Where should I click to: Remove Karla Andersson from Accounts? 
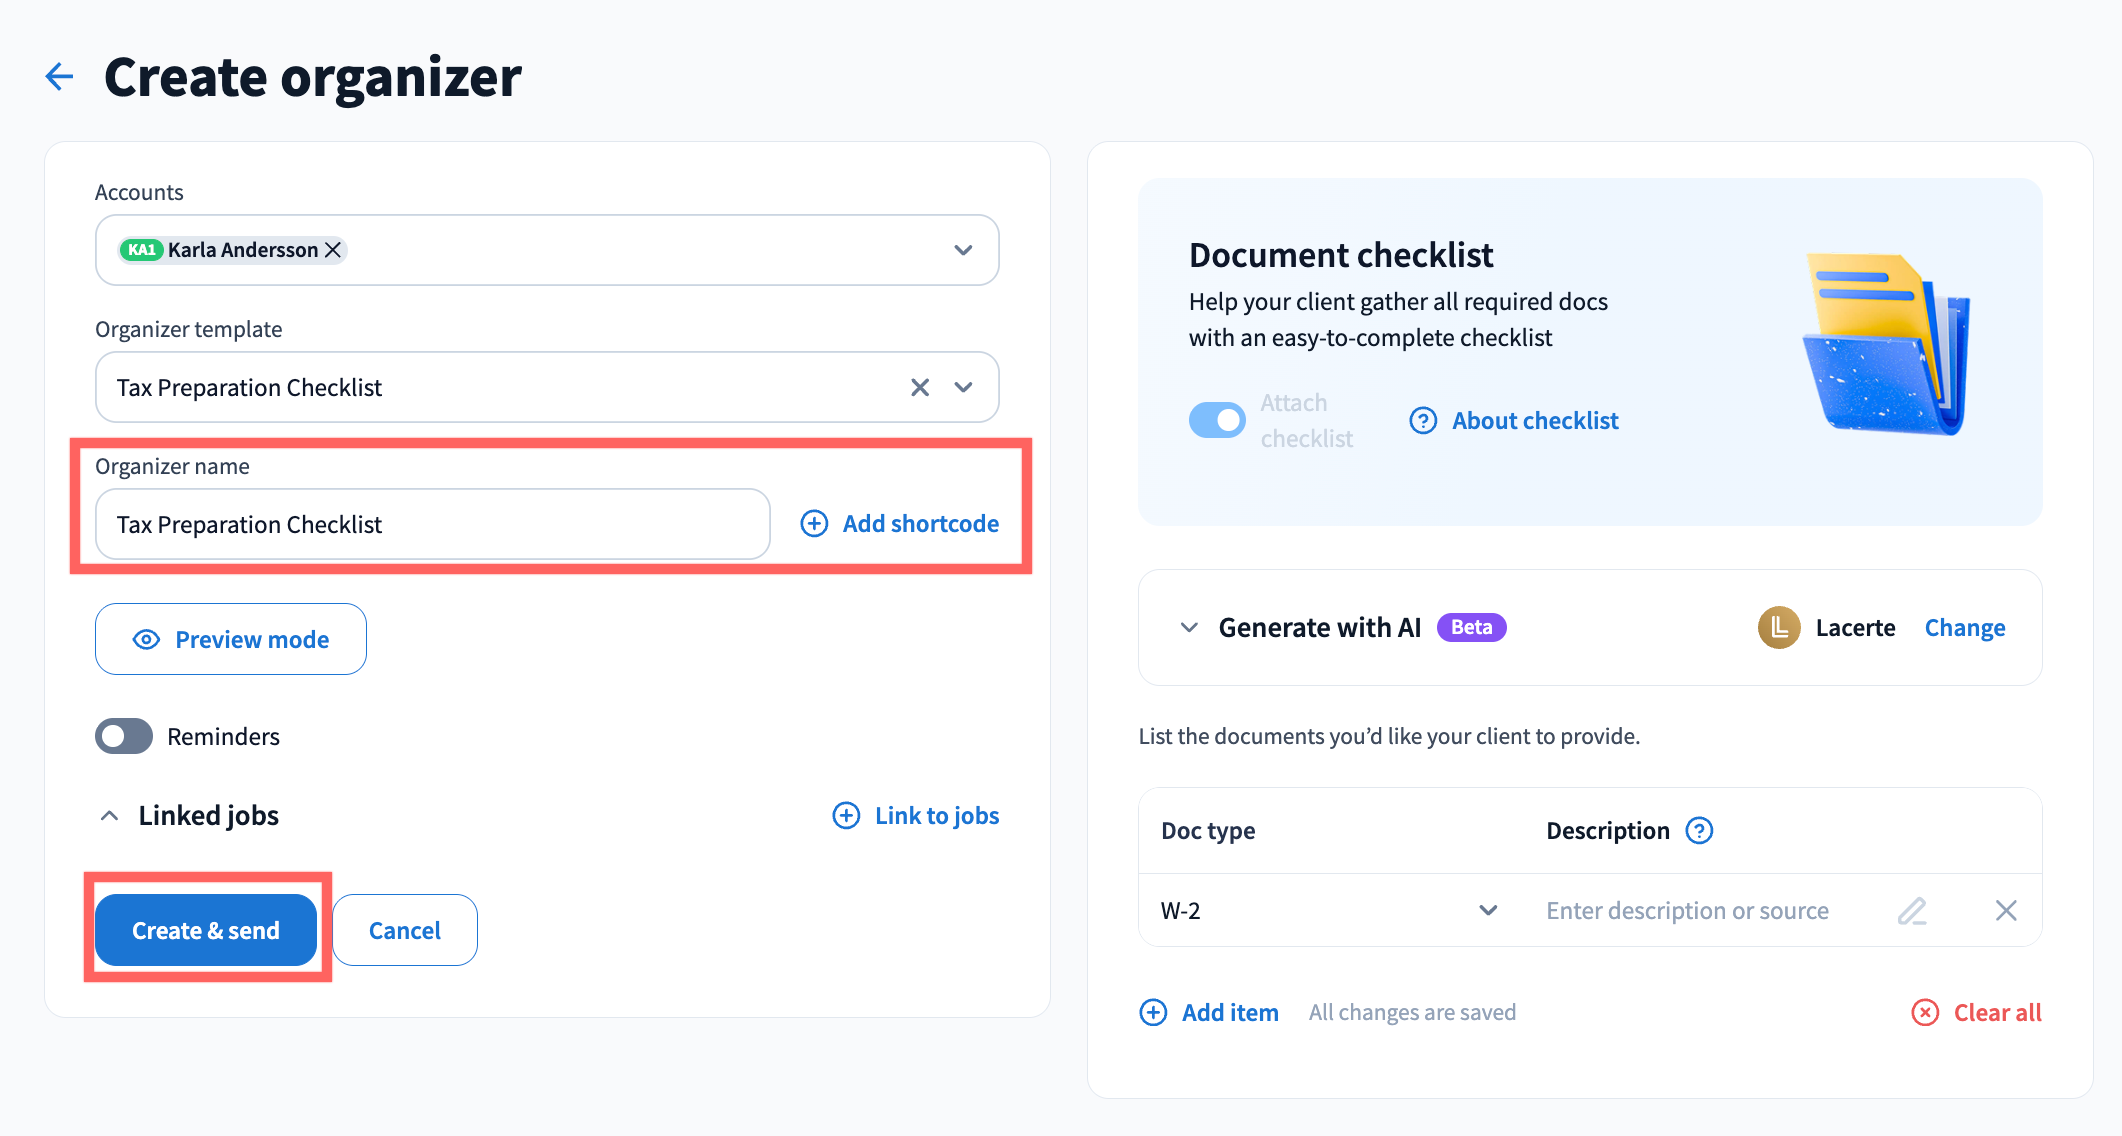(x=333, y=250)
